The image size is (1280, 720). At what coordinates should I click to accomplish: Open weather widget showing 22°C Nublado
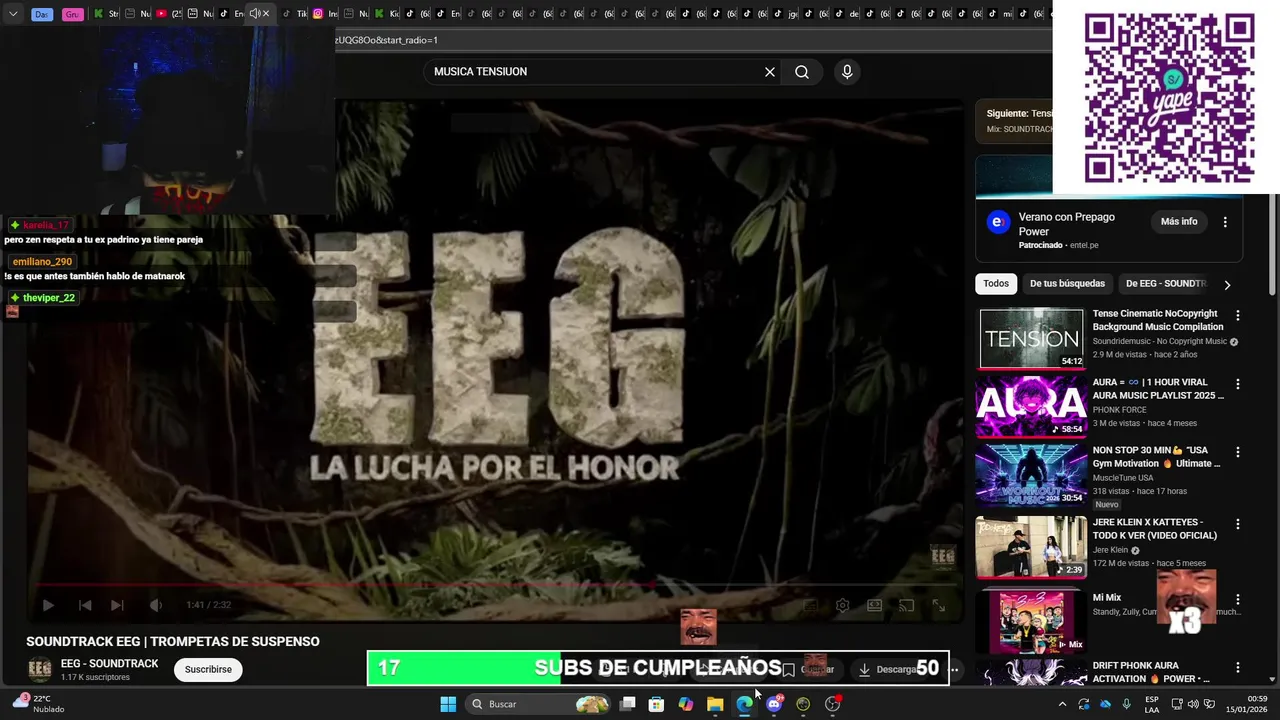tap(38, 704)
